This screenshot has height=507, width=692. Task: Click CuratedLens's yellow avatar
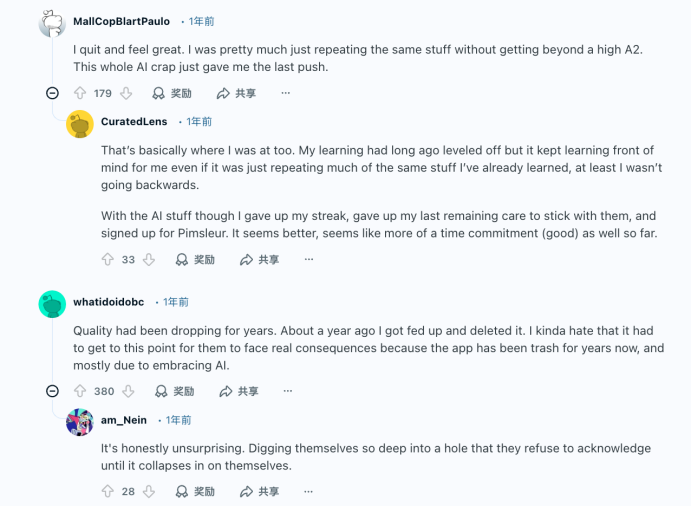[x=80, y=124]
